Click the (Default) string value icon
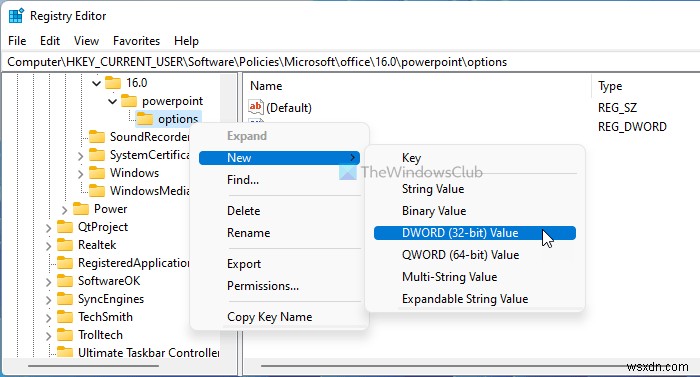700x377 pixels. pyautogui.click(x=255, y=107)
